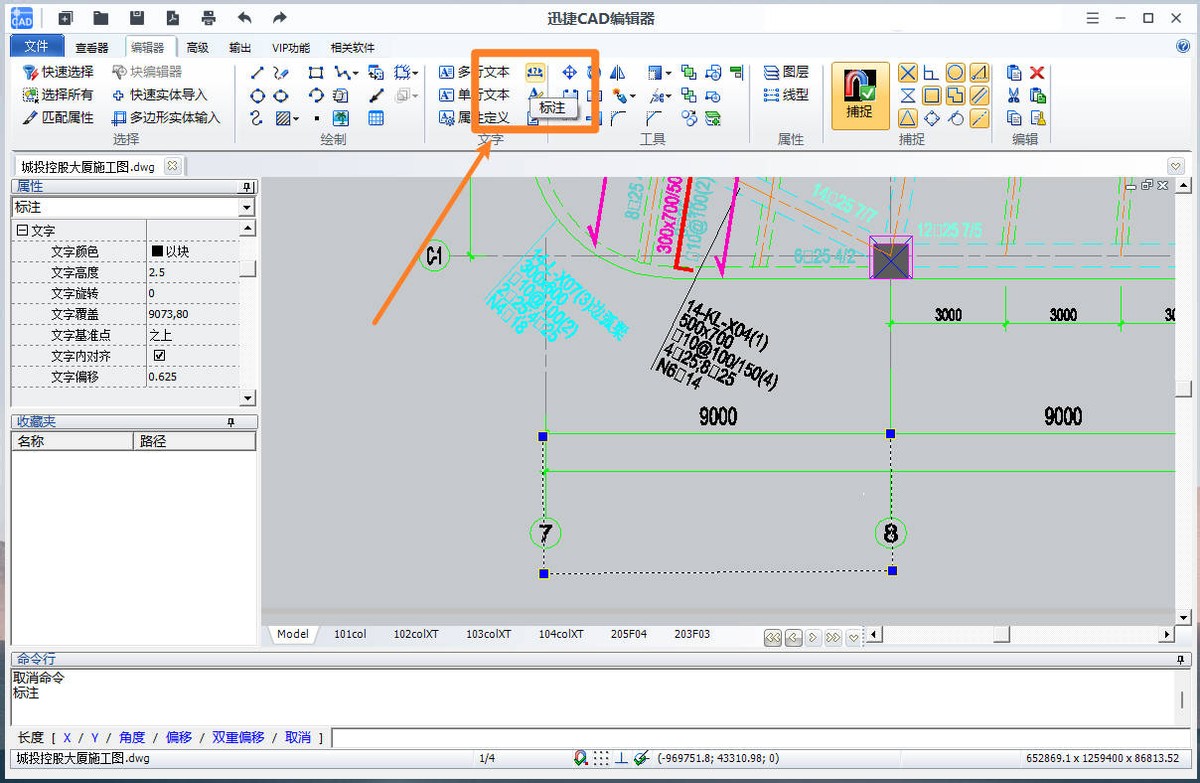Switch to the 查看器 ribbon tab
Viewport: 1200px width, 783px height.
pos(92,47)
